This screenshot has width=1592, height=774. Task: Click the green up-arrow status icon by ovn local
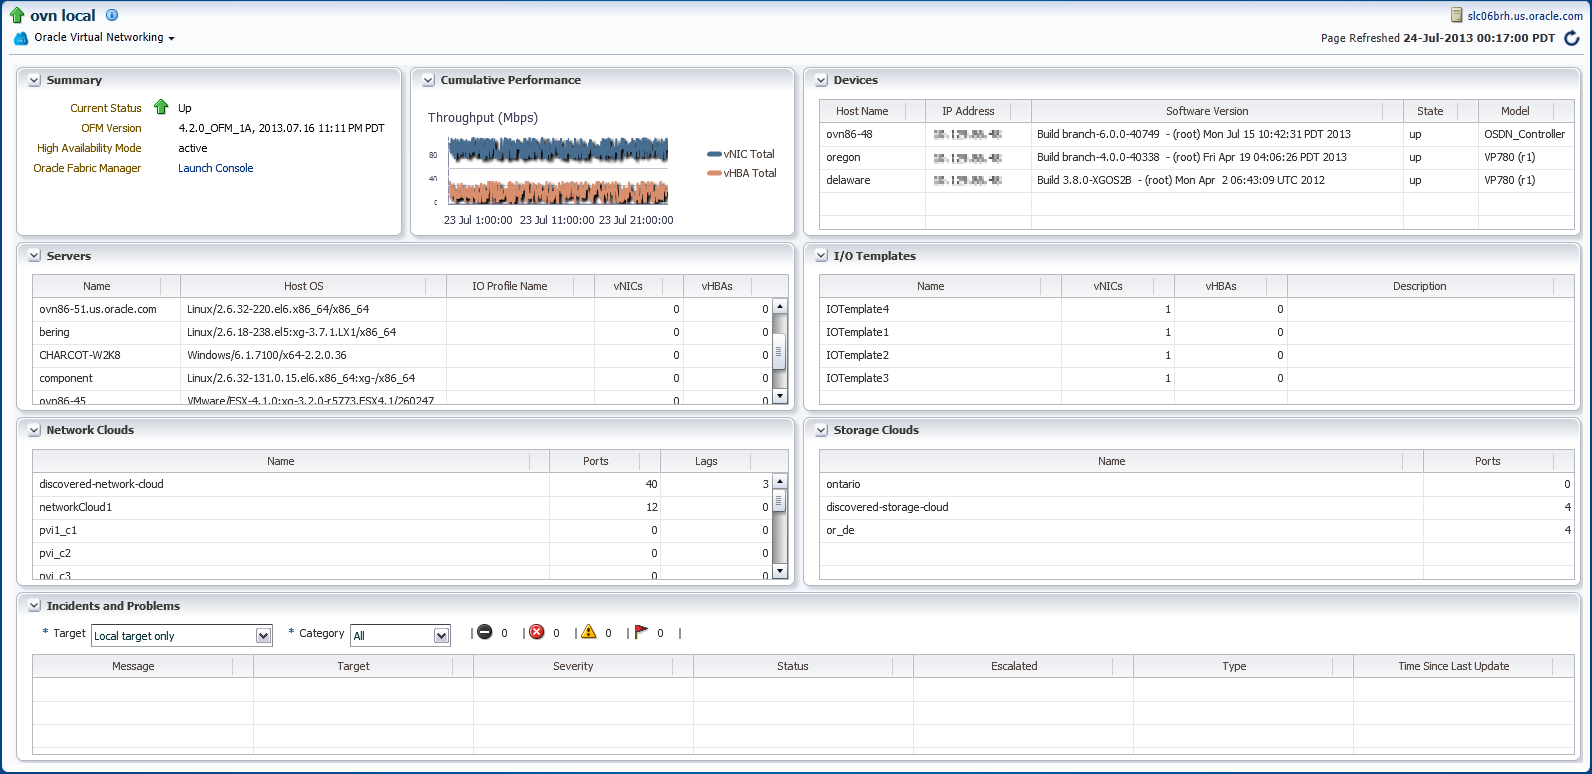coord(17,15)
